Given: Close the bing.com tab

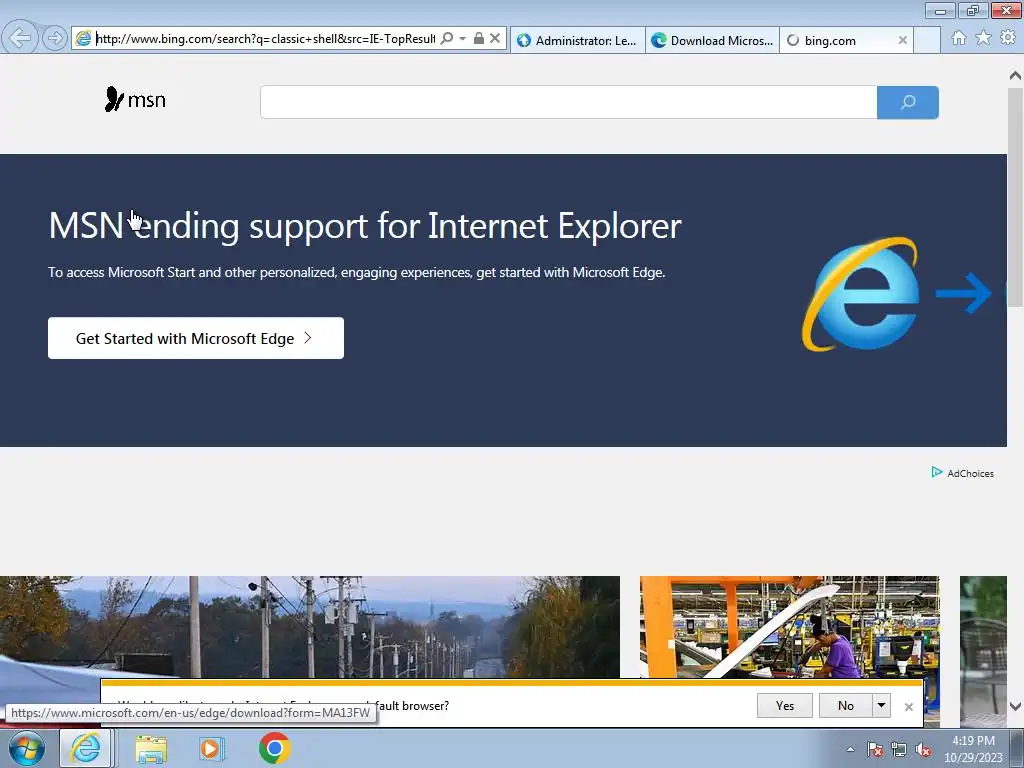Looking at the screenshot, I should [903, 40].
